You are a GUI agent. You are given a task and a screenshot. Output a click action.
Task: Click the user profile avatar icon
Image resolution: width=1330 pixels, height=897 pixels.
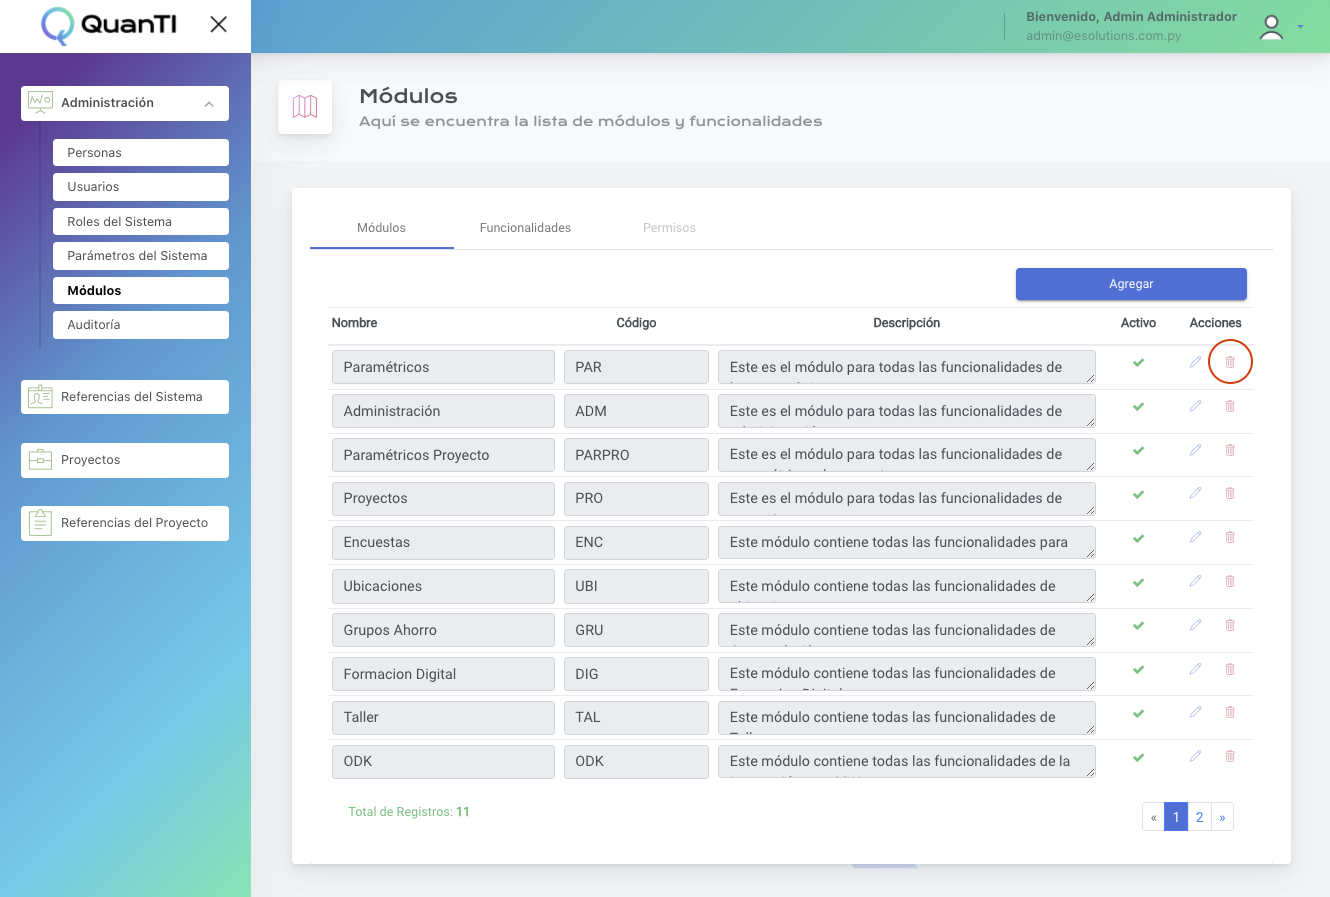click(x=1271, y=27)
